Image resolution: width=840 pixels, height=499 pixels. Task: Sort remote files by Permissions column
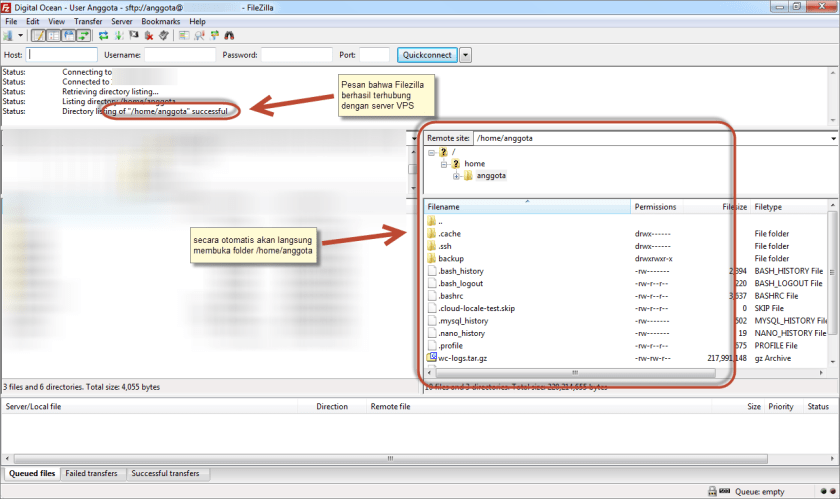point(656,206)
